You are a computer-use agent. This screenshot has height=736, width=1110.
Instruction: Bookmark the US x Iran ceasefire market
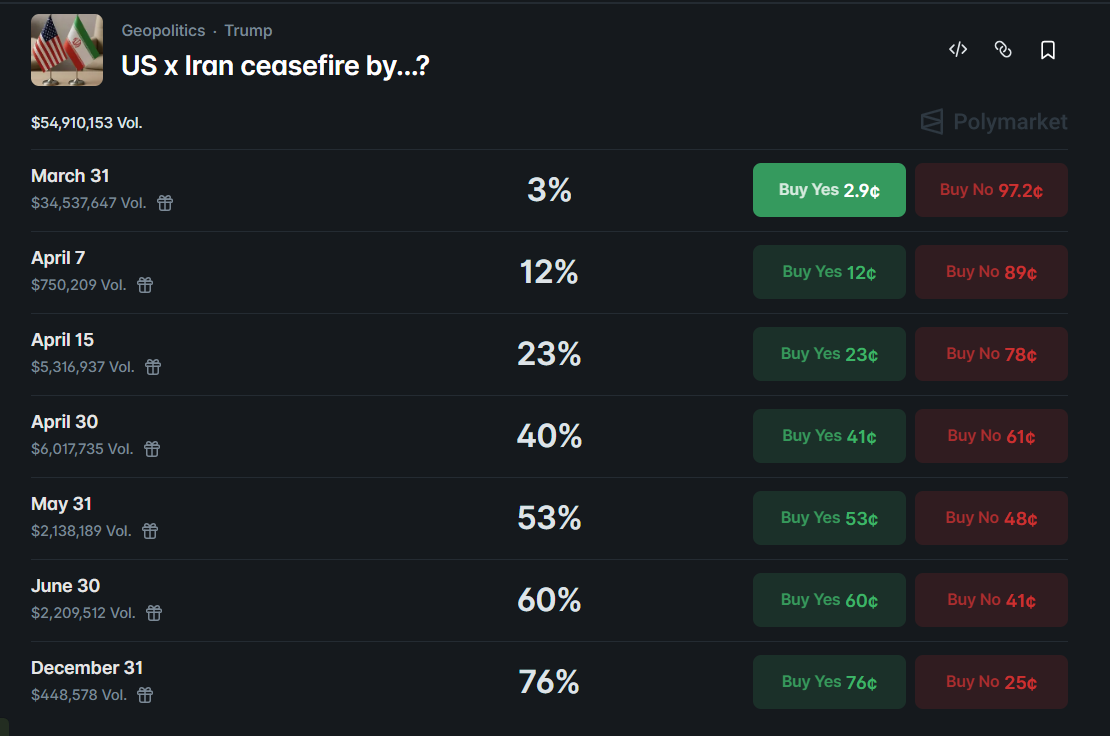pyautogui.click(x=1047, y=49)
